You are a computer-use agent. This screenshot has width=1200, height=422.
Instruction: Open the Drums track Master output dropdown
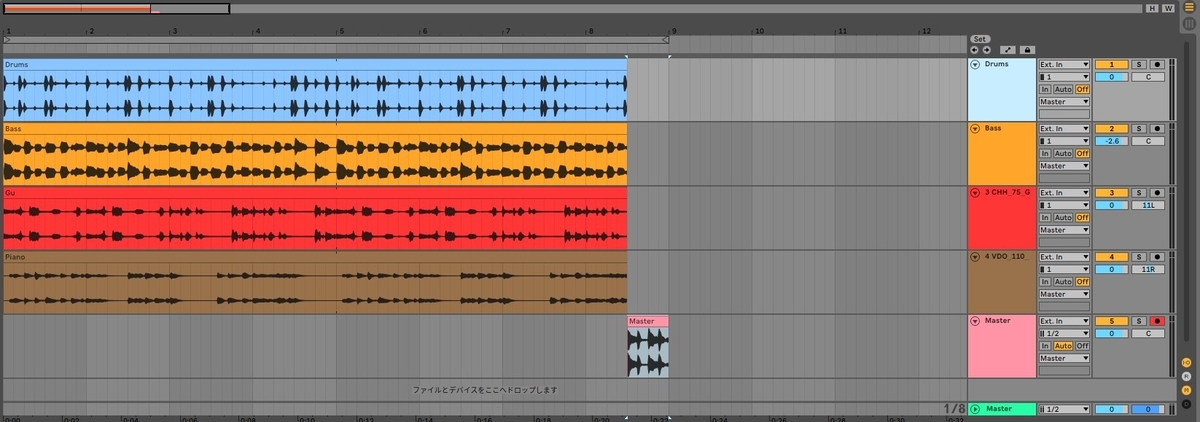click(1063, 101)
